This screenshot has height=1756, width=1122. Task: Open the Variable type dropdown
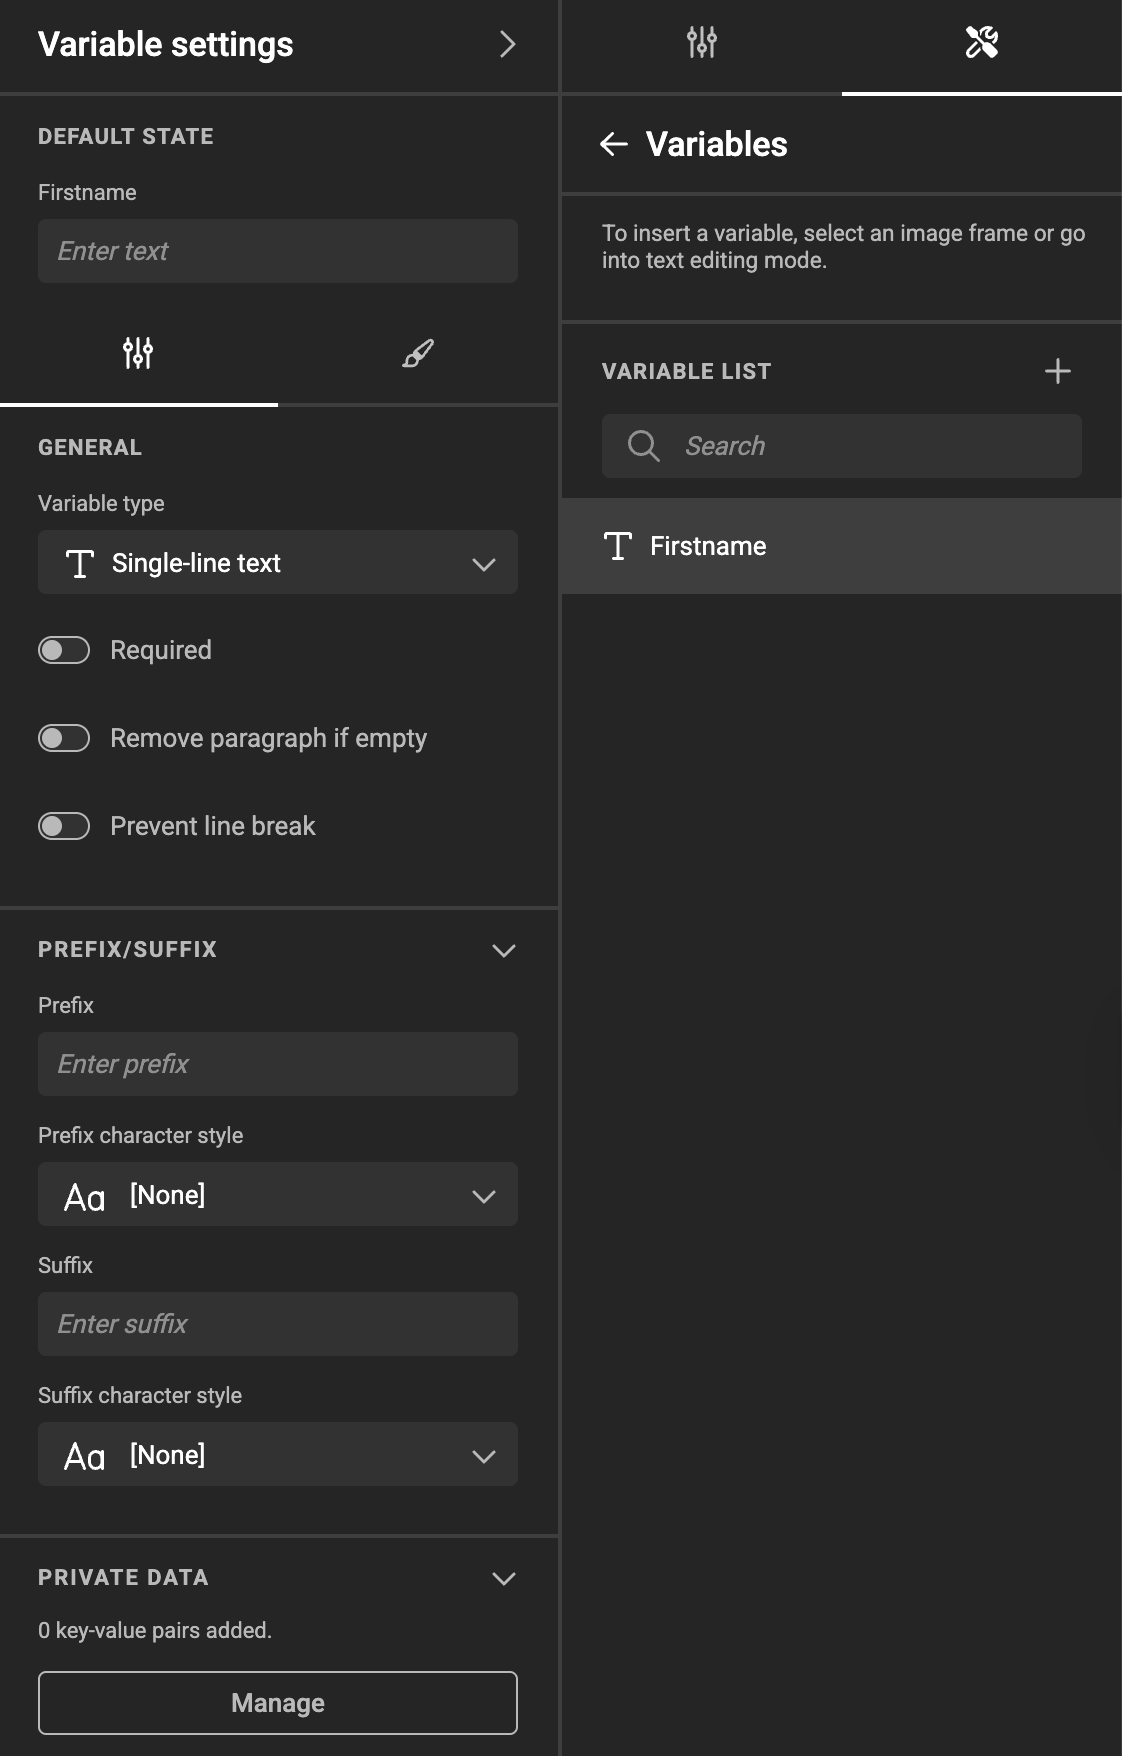pyautogui.click(x=278, y=562)
